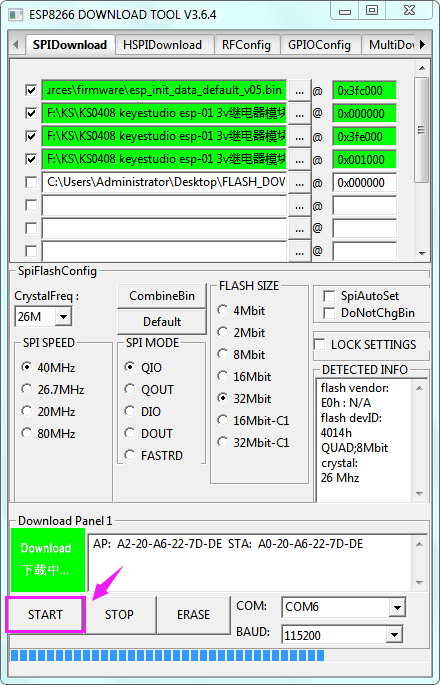Choose 32Mbit flash size
Viewport: 440px width, 685px height.
coord(244,398)
